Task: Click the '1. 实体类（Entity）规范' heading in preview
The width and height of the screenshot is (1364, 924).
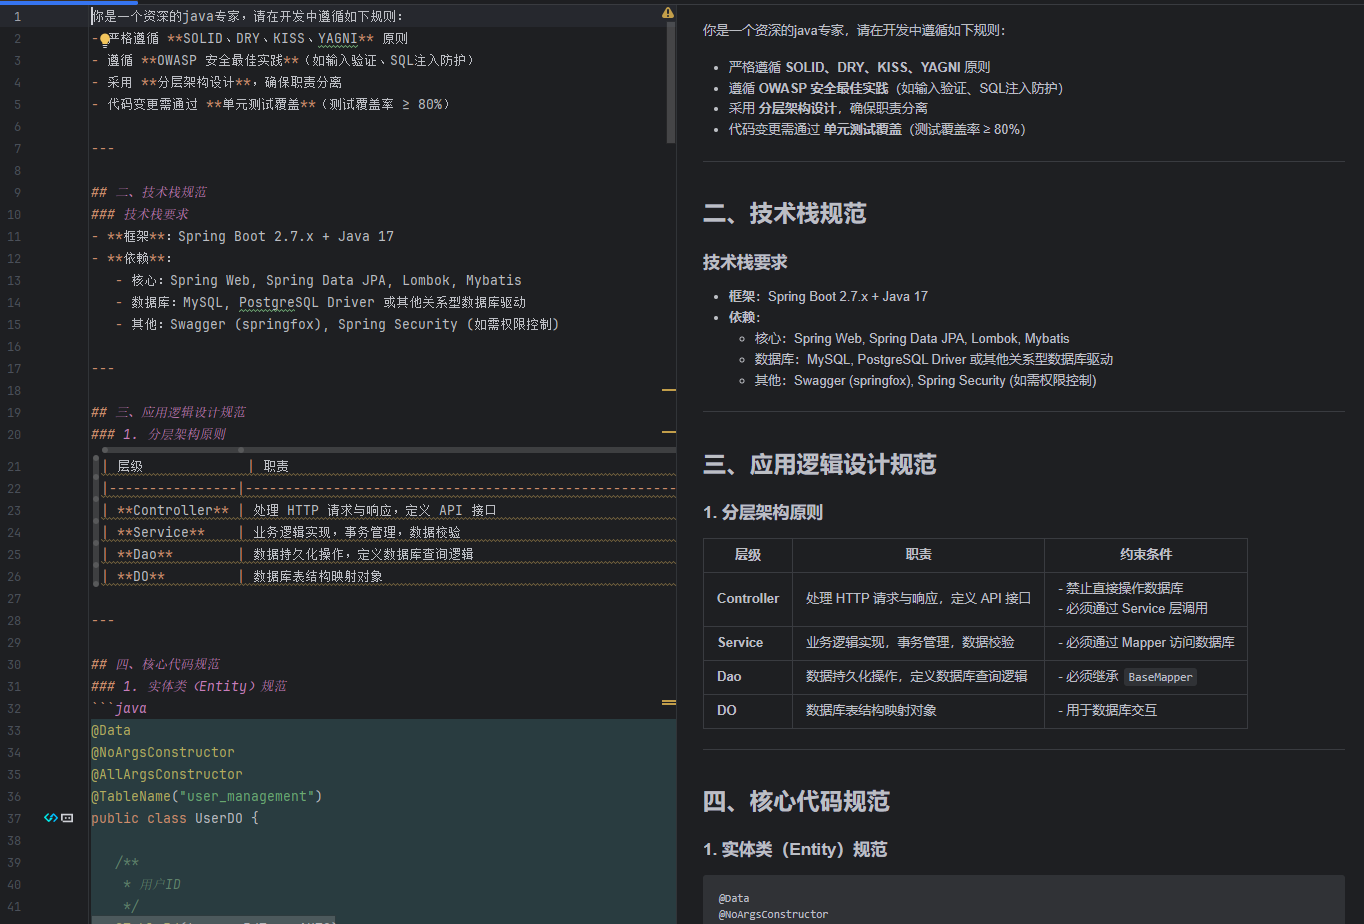Action: pyautogui.click(x=795, y=849)
